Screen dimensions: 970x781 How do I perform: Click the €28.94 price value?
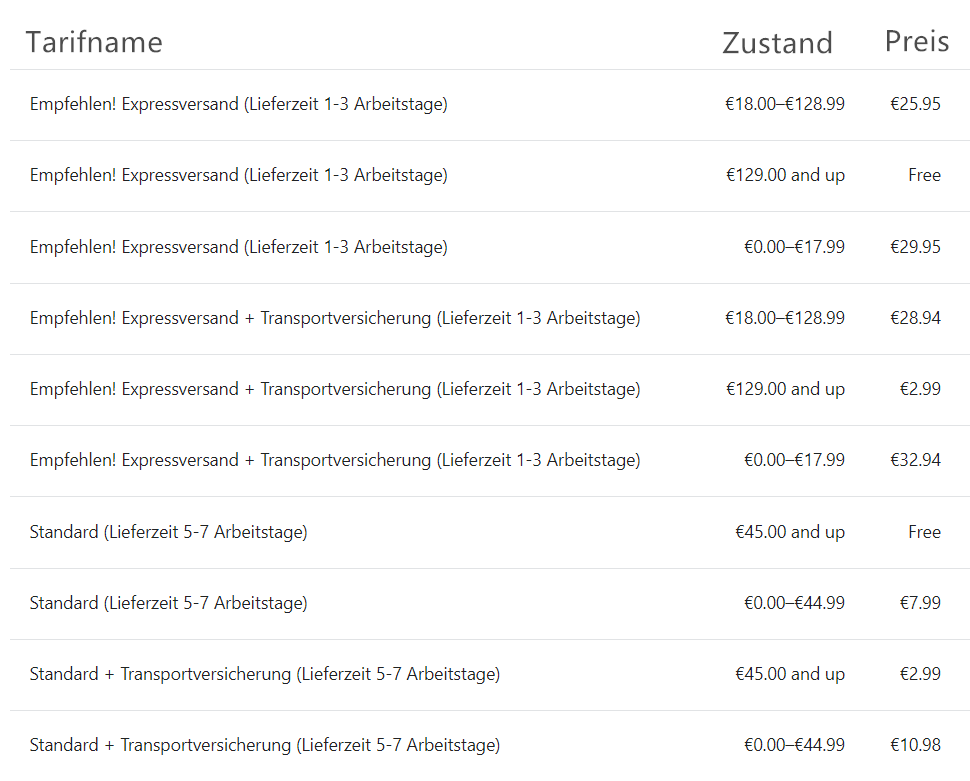916,318
